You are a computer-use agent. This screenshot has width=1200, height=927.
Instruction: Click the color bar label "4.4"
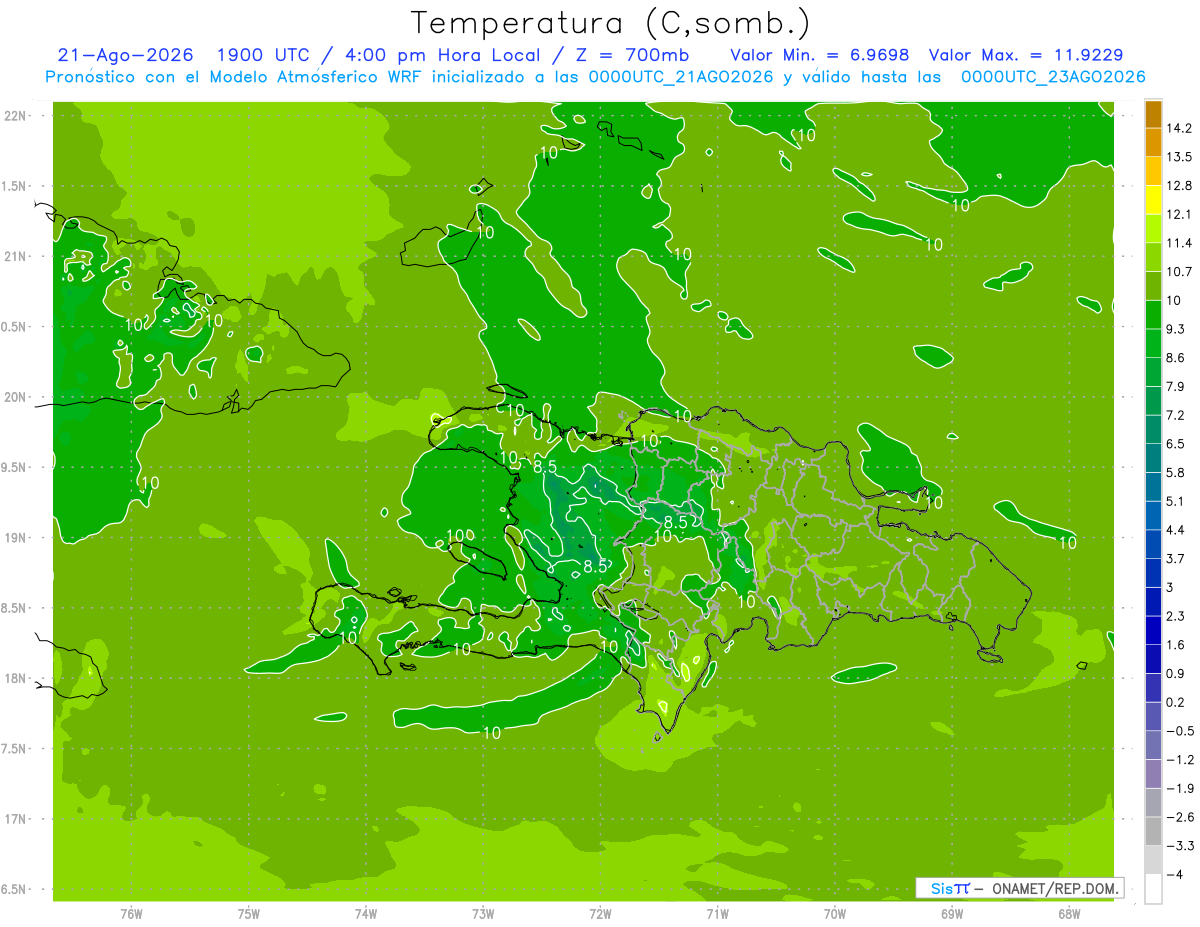[x=1175, y=530]
